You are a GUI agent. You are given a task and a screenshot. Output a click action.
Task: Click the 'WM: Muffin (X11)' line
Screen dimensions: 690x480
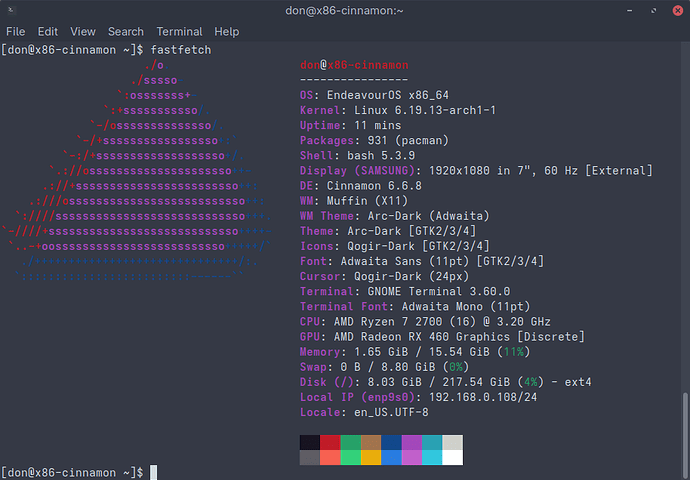coord(354,201)
